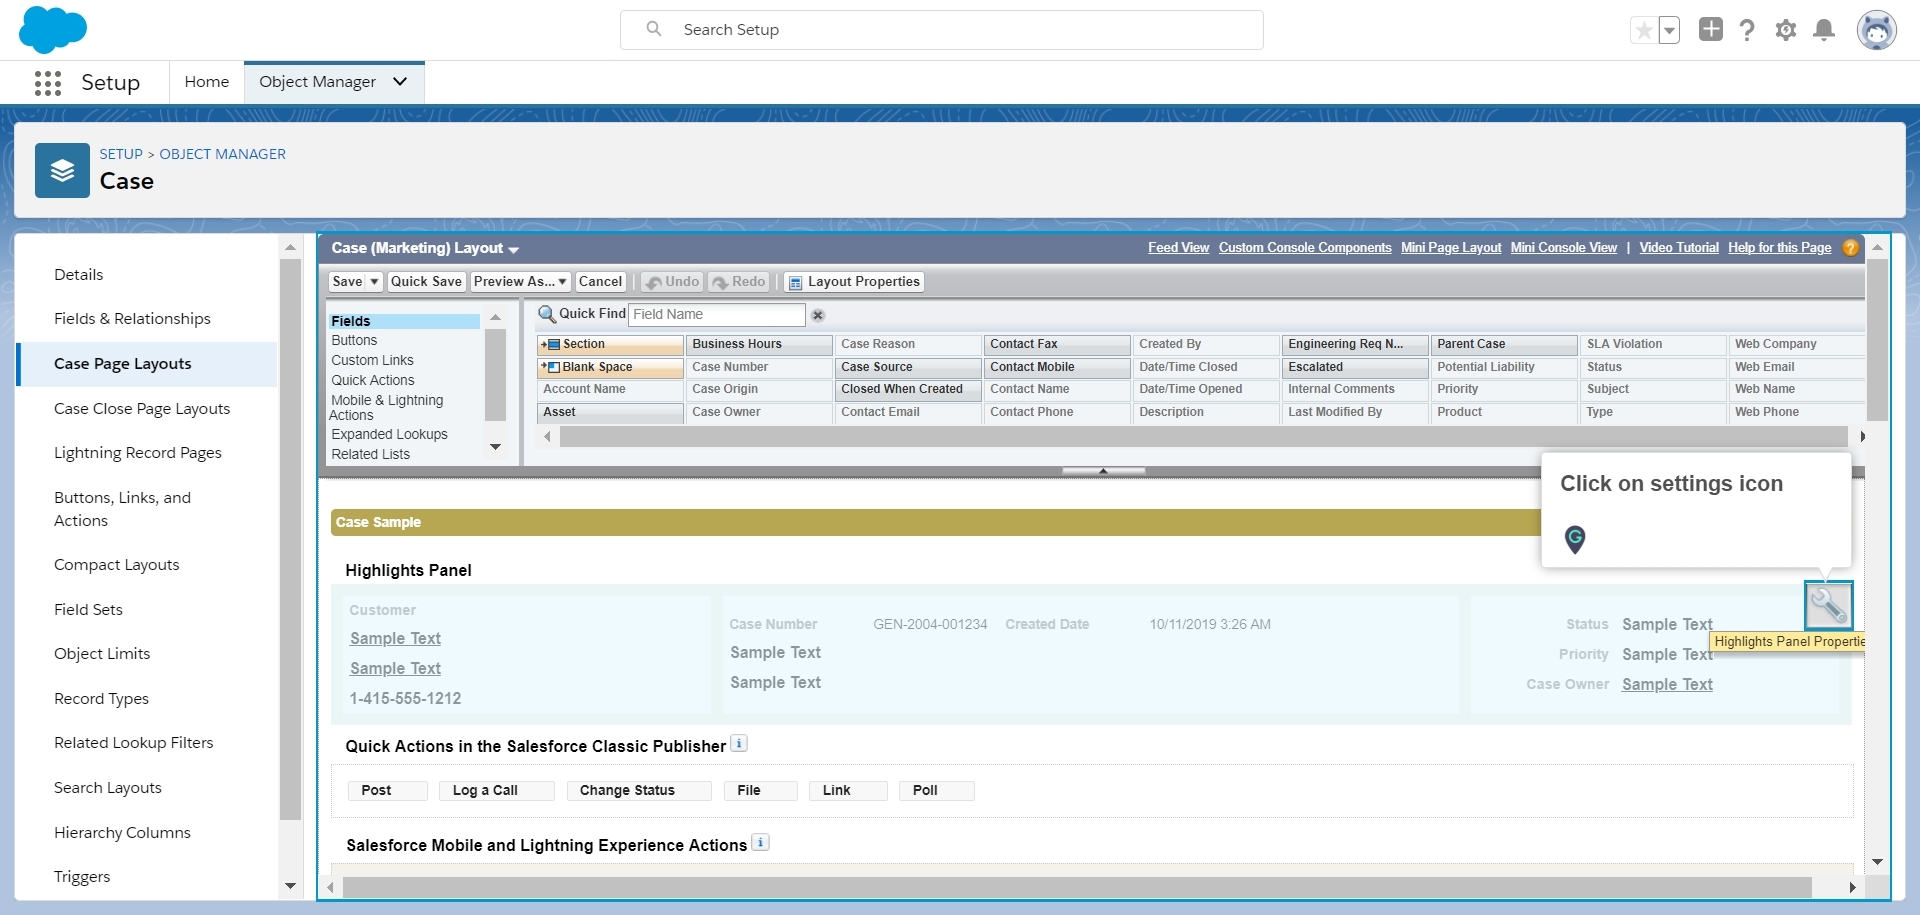Click the Search Setup input field

[941, 30]
